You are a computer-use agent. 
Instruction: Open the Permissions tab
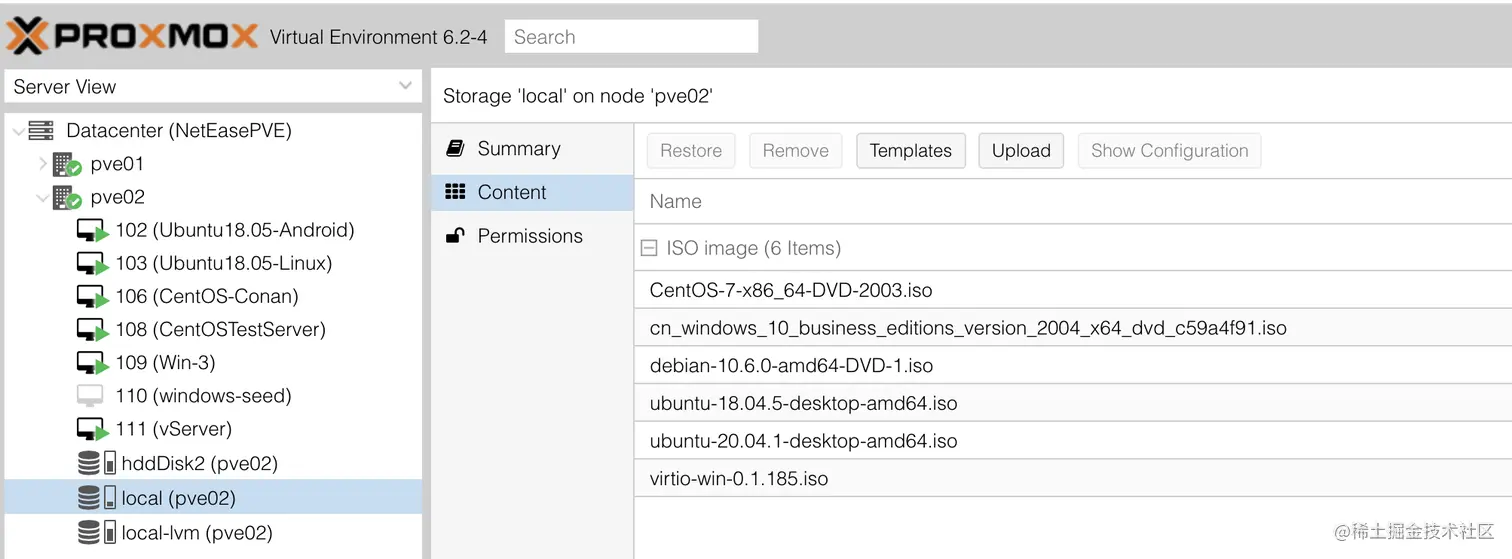tap(529, 236)
